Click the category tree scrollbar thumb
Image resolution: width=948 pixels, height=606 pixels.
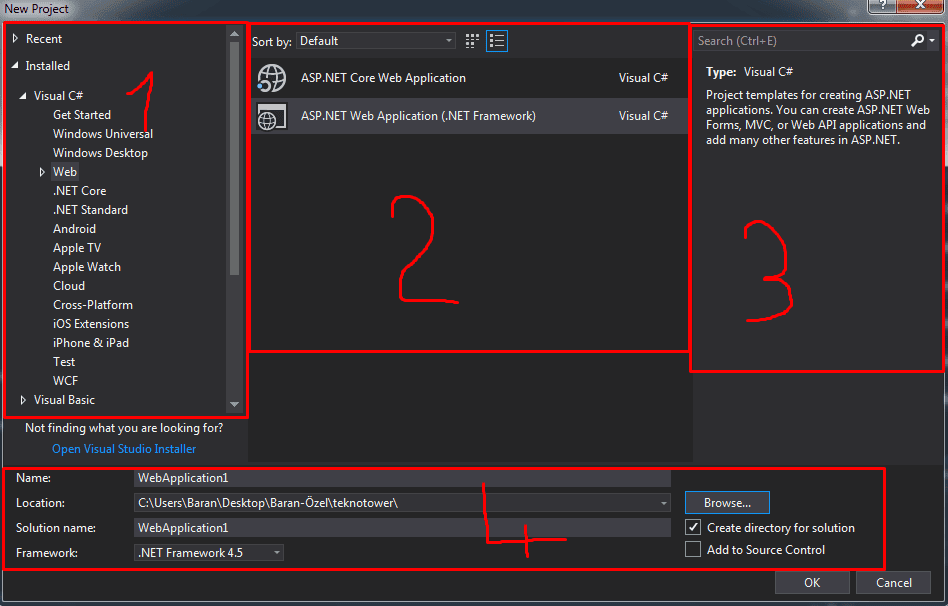click(235, 158)
